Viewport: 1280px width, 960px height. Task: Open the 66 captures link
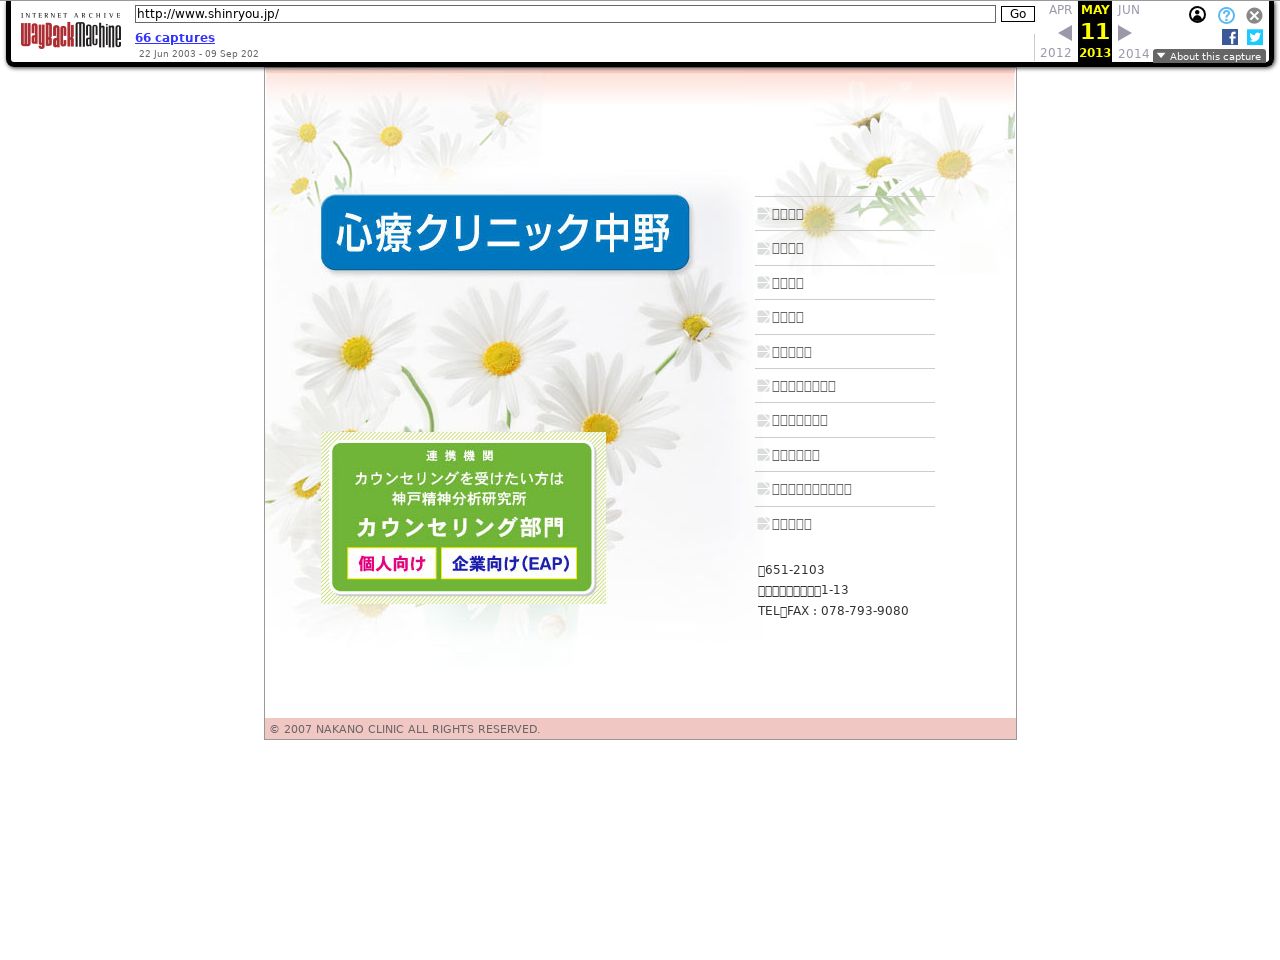pyautogui.click(x=175, y=38)
